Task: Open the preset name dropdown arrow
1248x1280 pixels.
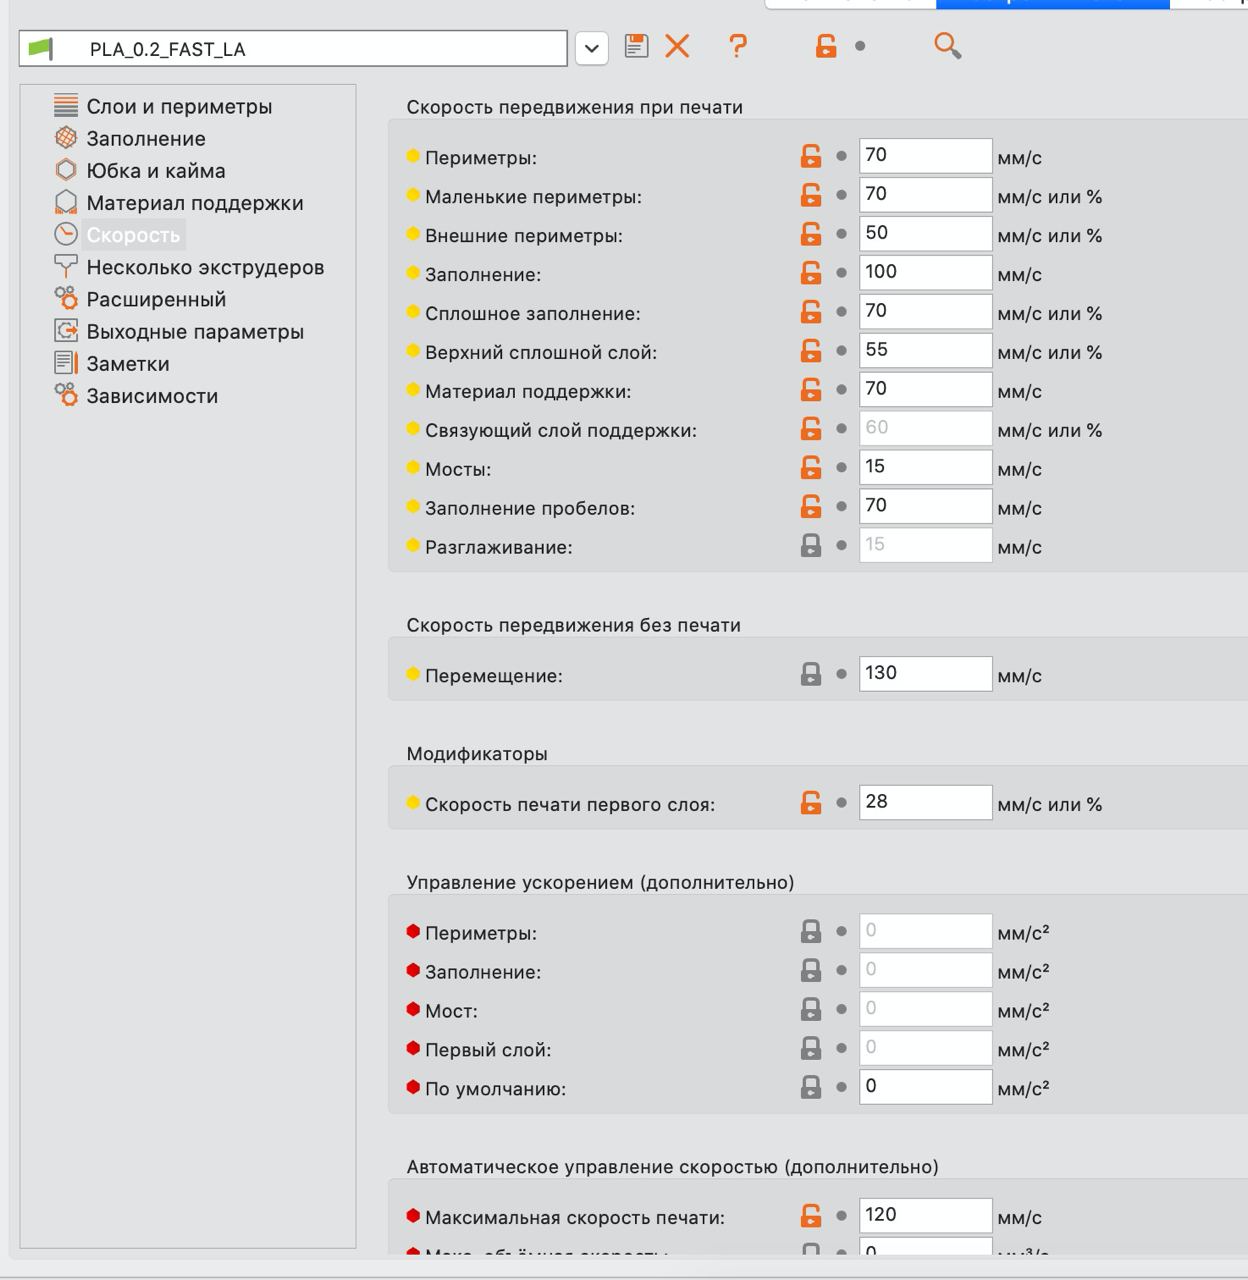Action: [x=592, y=48]
